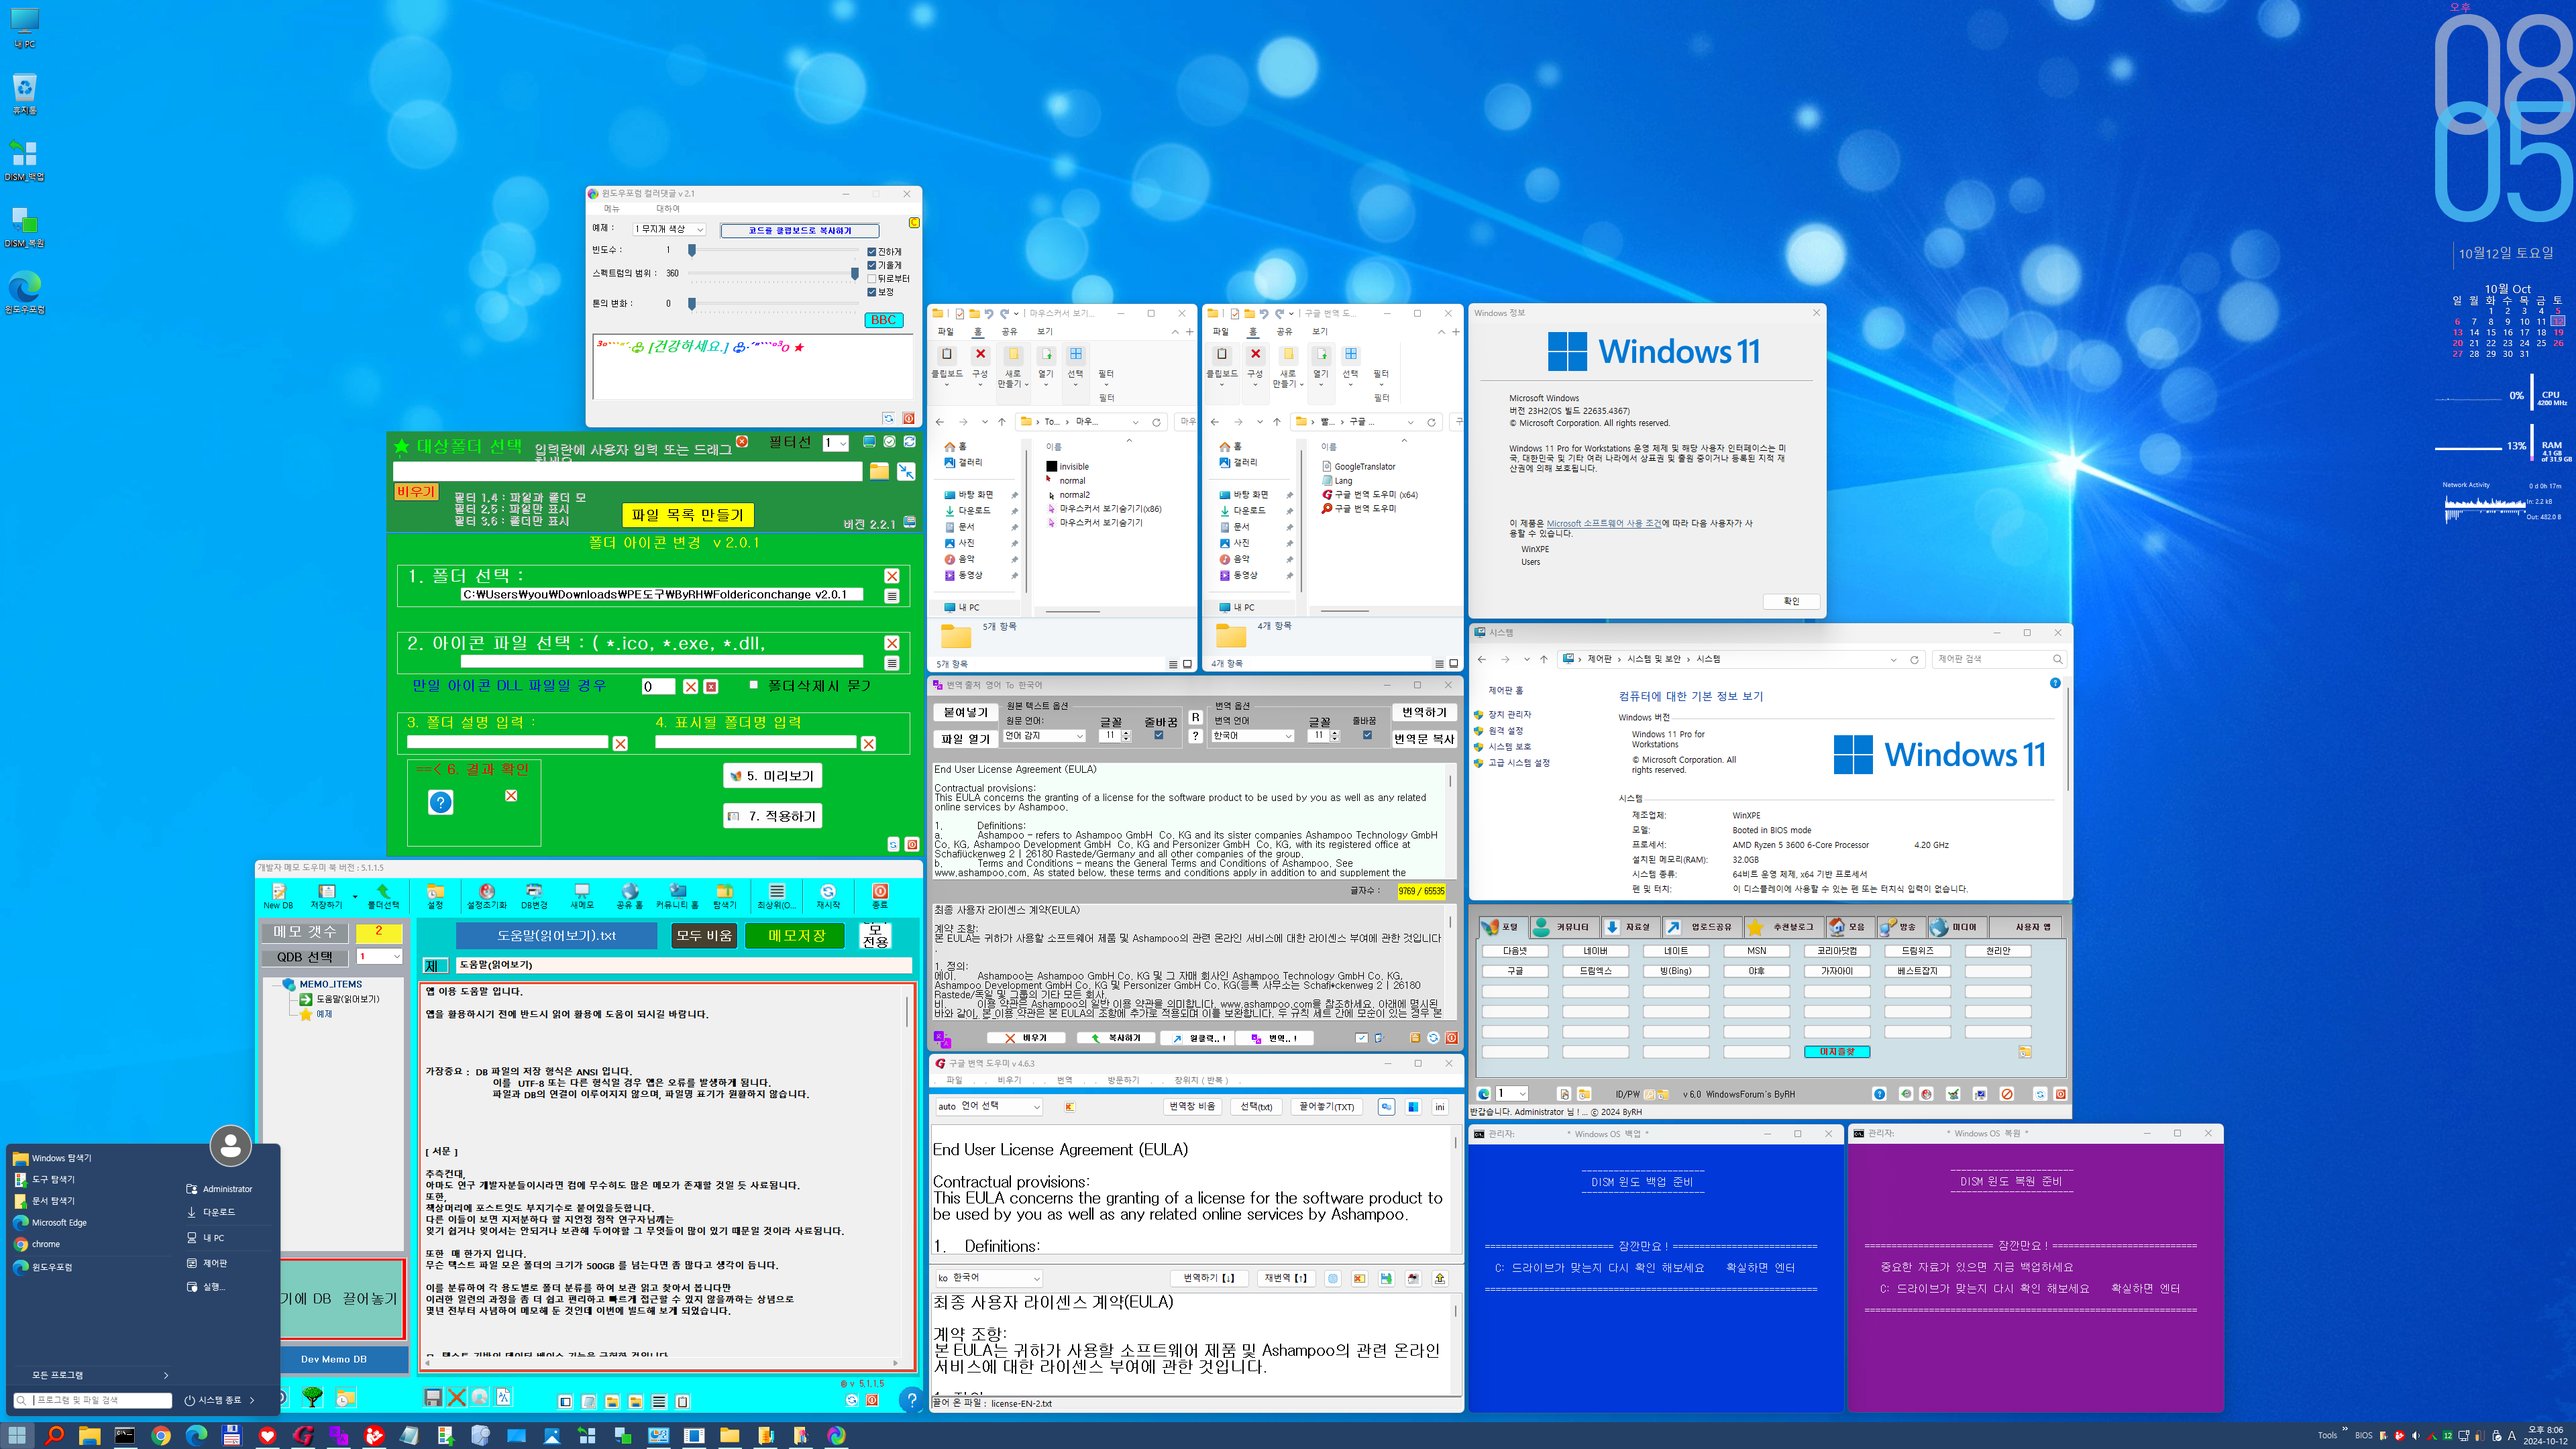Expand 모든 프로그램 in the start menu

92,1375
